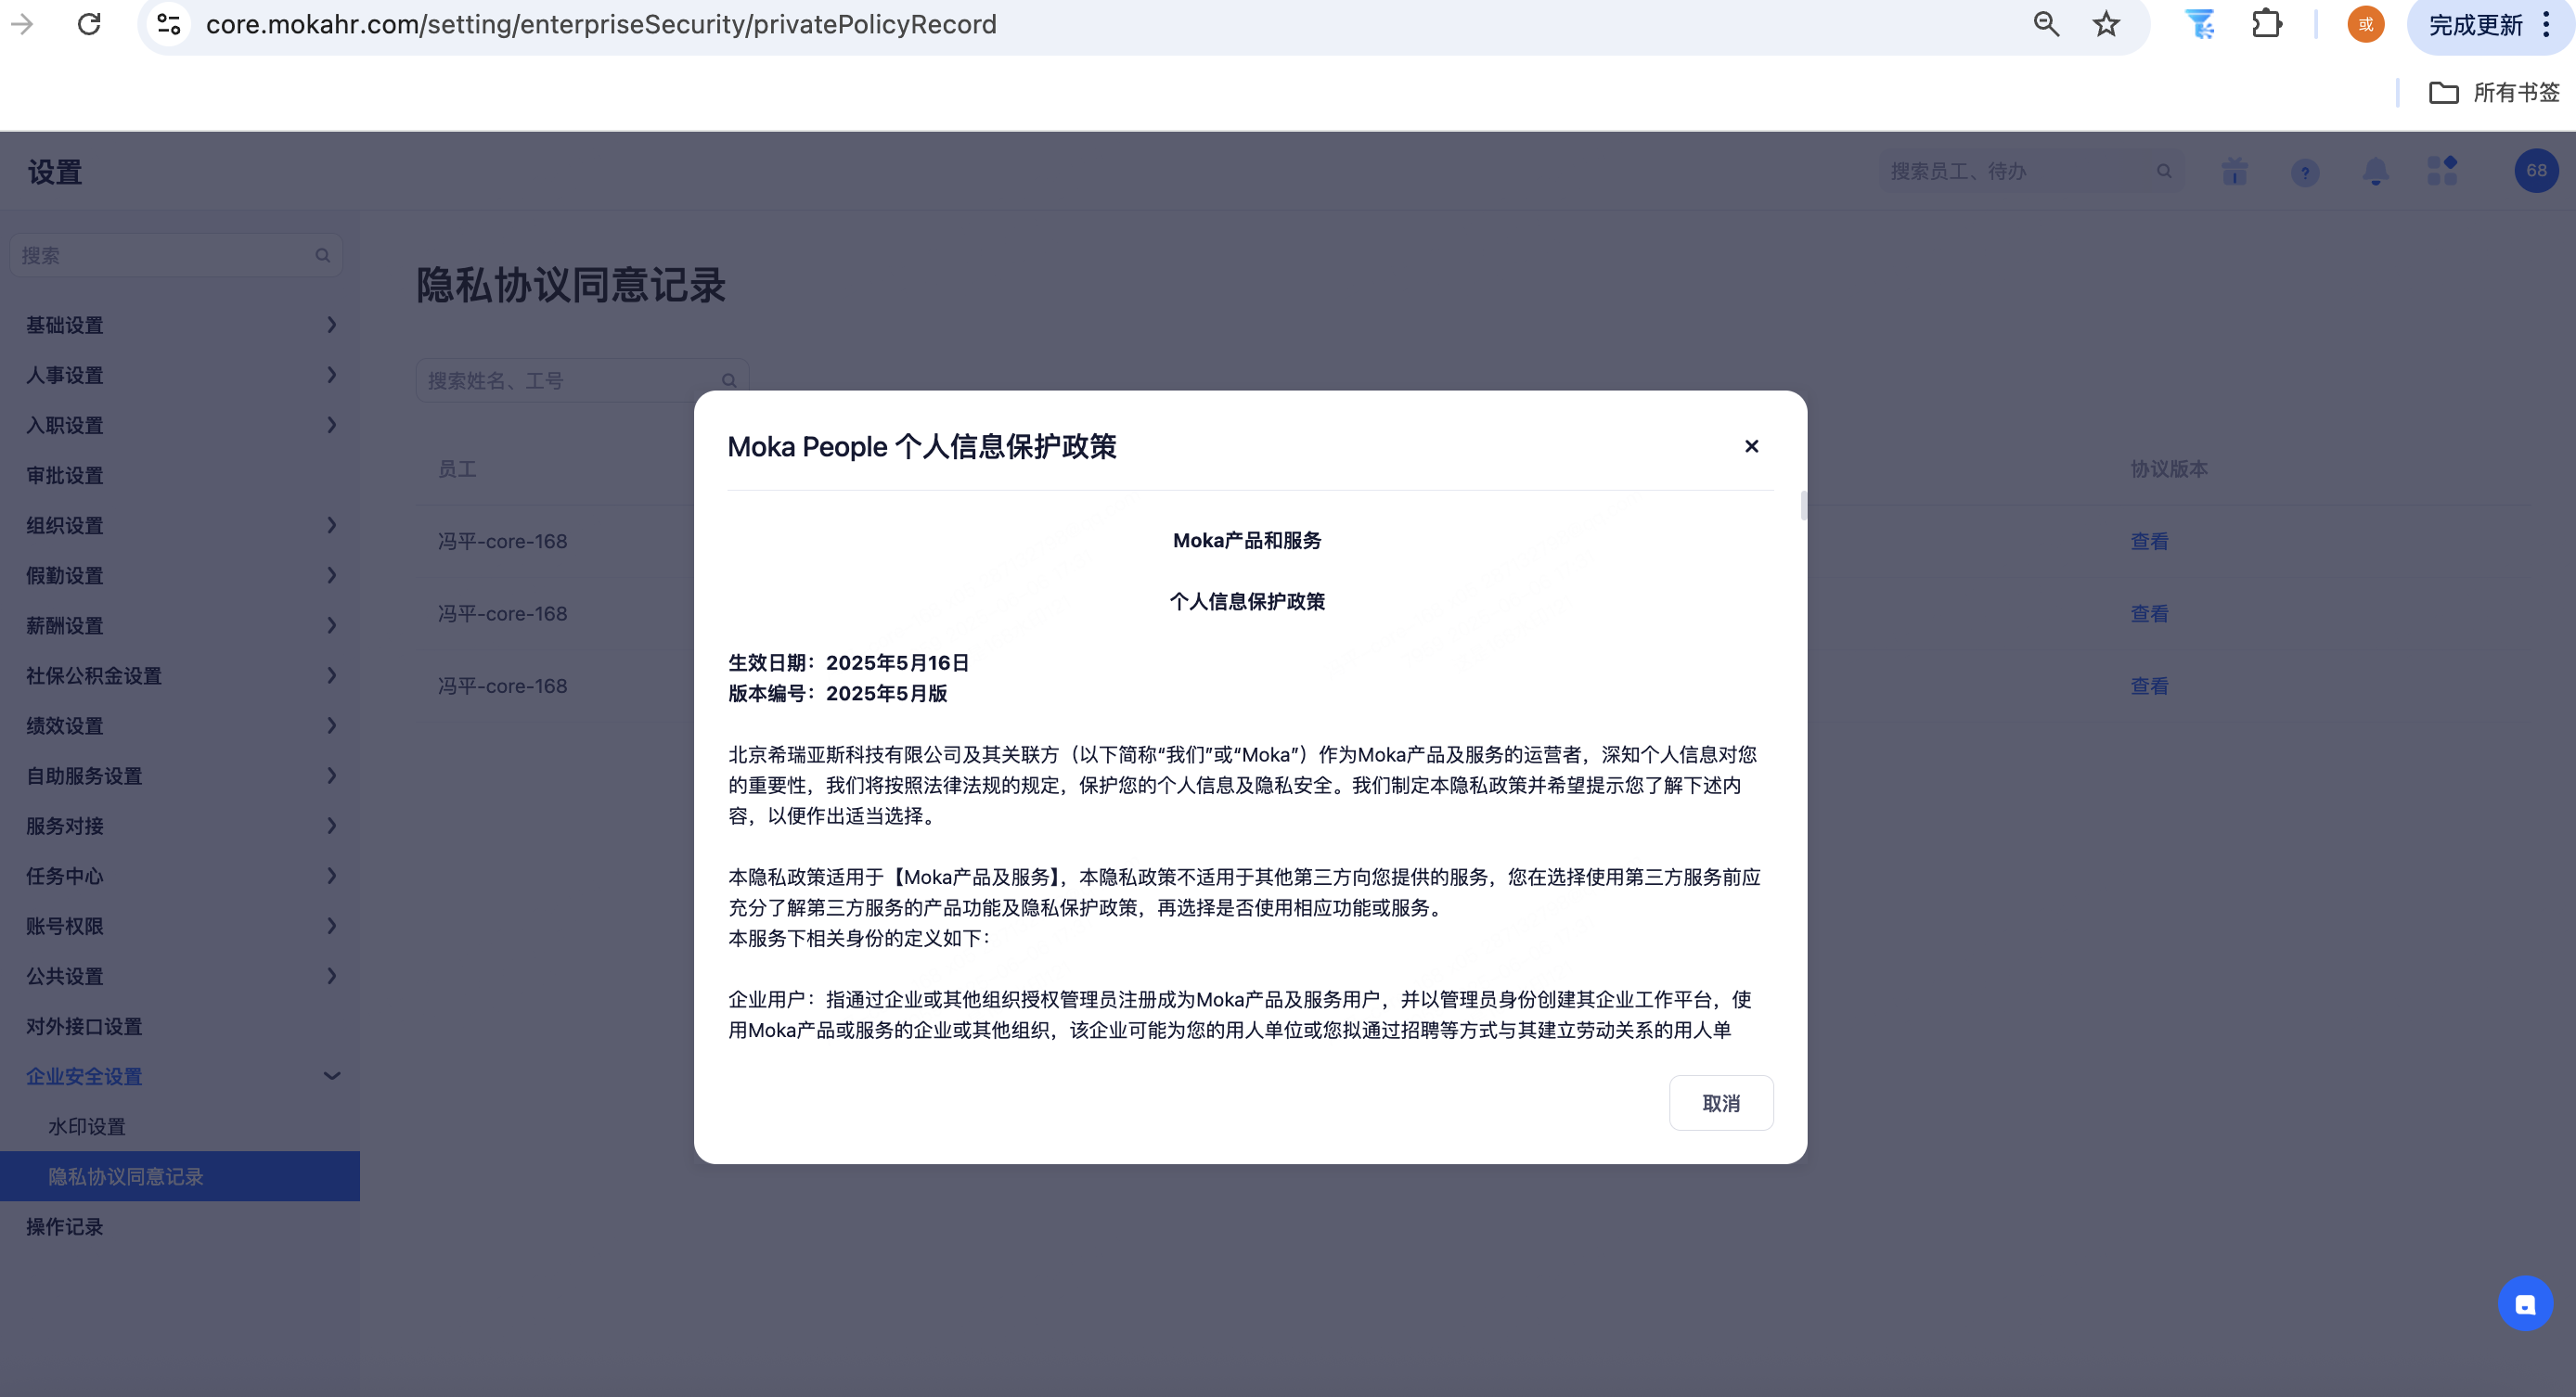2576x1397 pixels.
Task: Expand 公共设置 in the sidebar
Action: coord(180,976)
